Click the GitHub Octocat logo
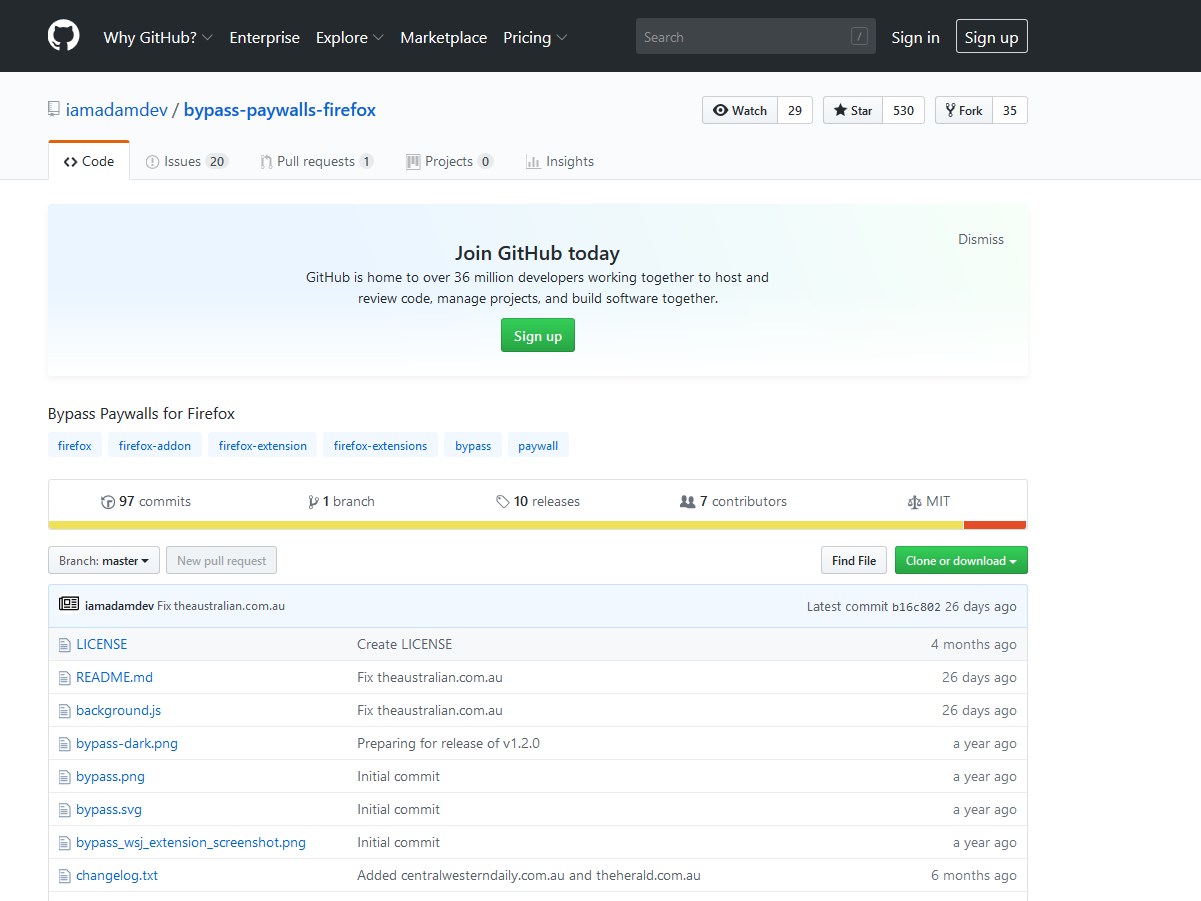1201x901 pixels. 64,36
